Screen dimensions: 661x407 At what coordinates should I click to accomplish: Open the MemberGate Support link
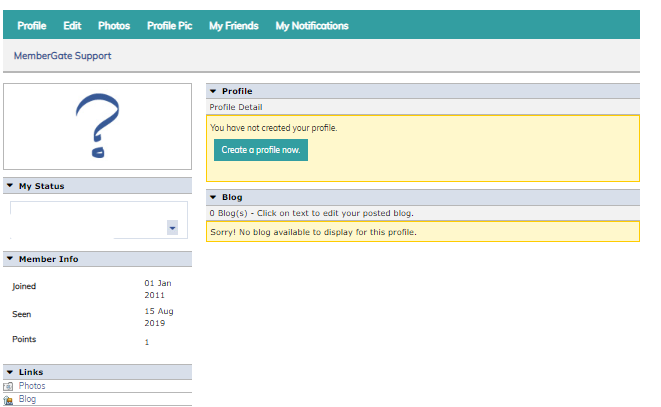[62, 56]
